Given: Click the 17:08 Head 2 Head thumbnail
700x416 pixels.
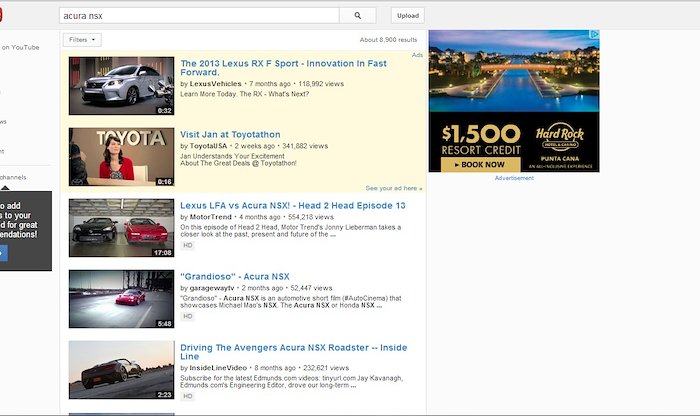Looking at the screenshot, I should click(x=121, y=228).
